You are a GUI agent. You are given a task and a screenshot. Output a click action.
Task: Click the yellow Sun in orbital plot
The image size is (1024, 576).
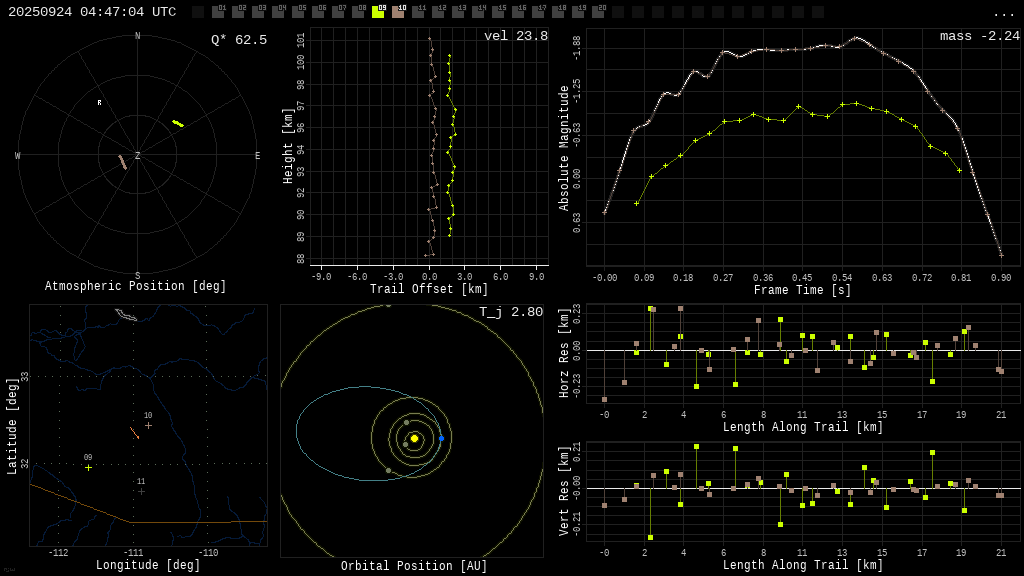pyautogui.click(x=414, y=438)
